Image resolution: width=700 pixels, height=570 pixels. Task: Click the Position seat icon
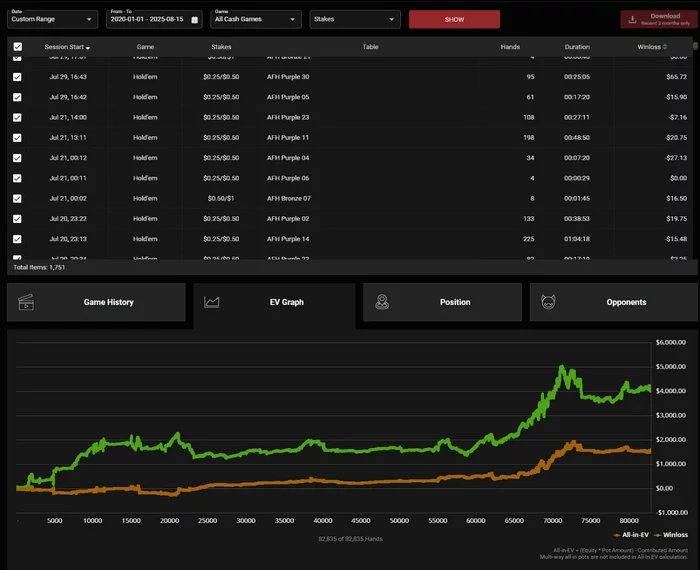(x=382, y=302)
